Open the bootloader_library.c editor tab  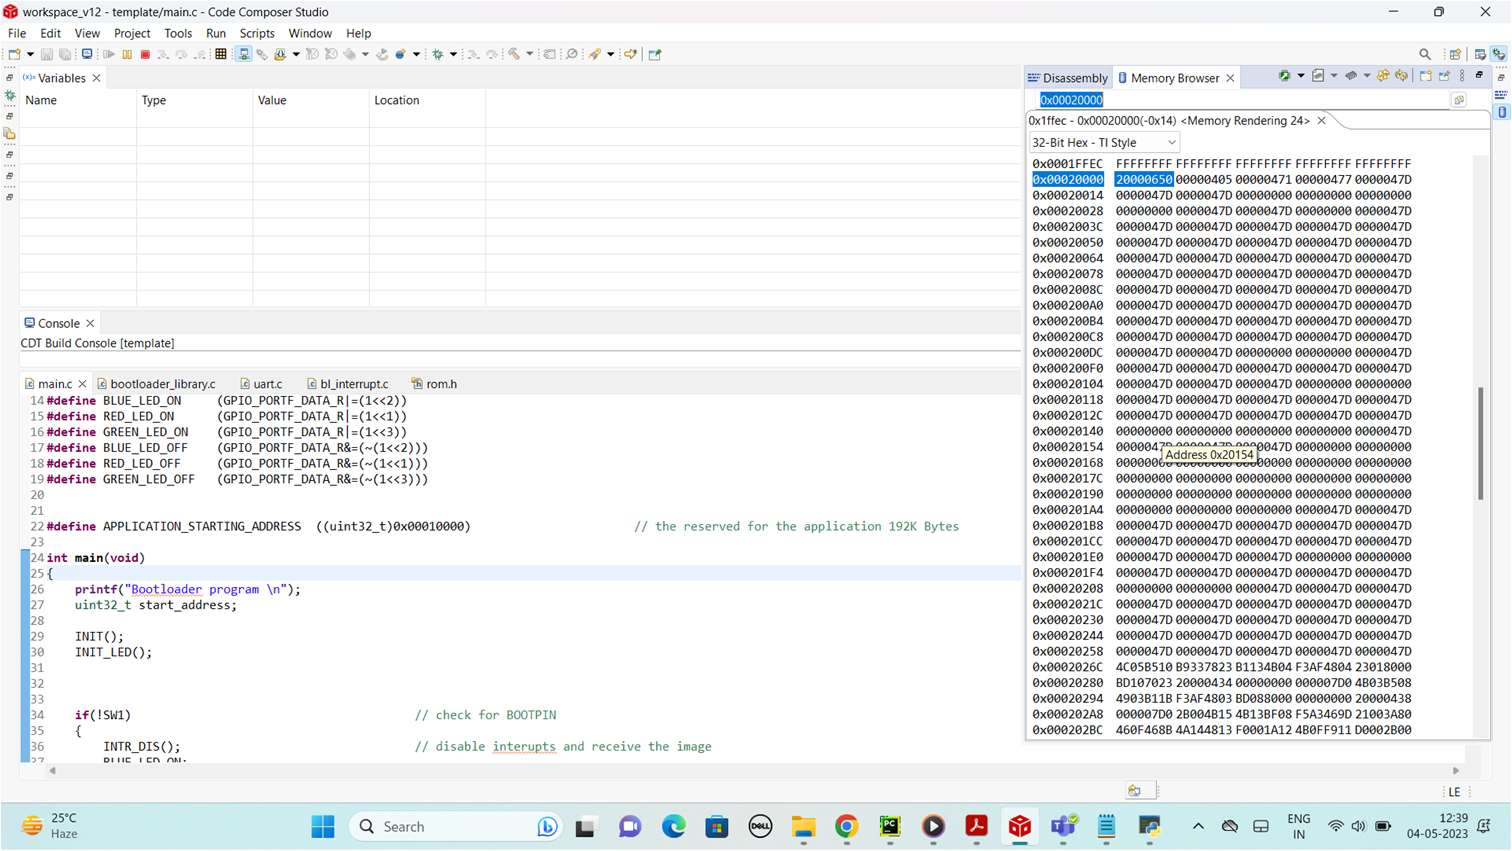[x=162, y=384]
